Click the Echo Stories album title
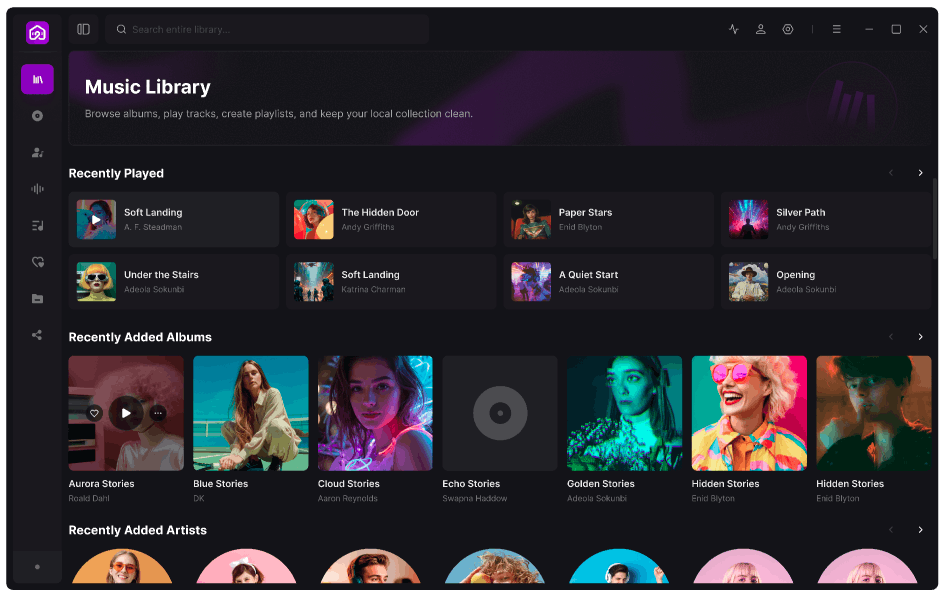This screenshot has height=611, width=950. coord(471,484)
